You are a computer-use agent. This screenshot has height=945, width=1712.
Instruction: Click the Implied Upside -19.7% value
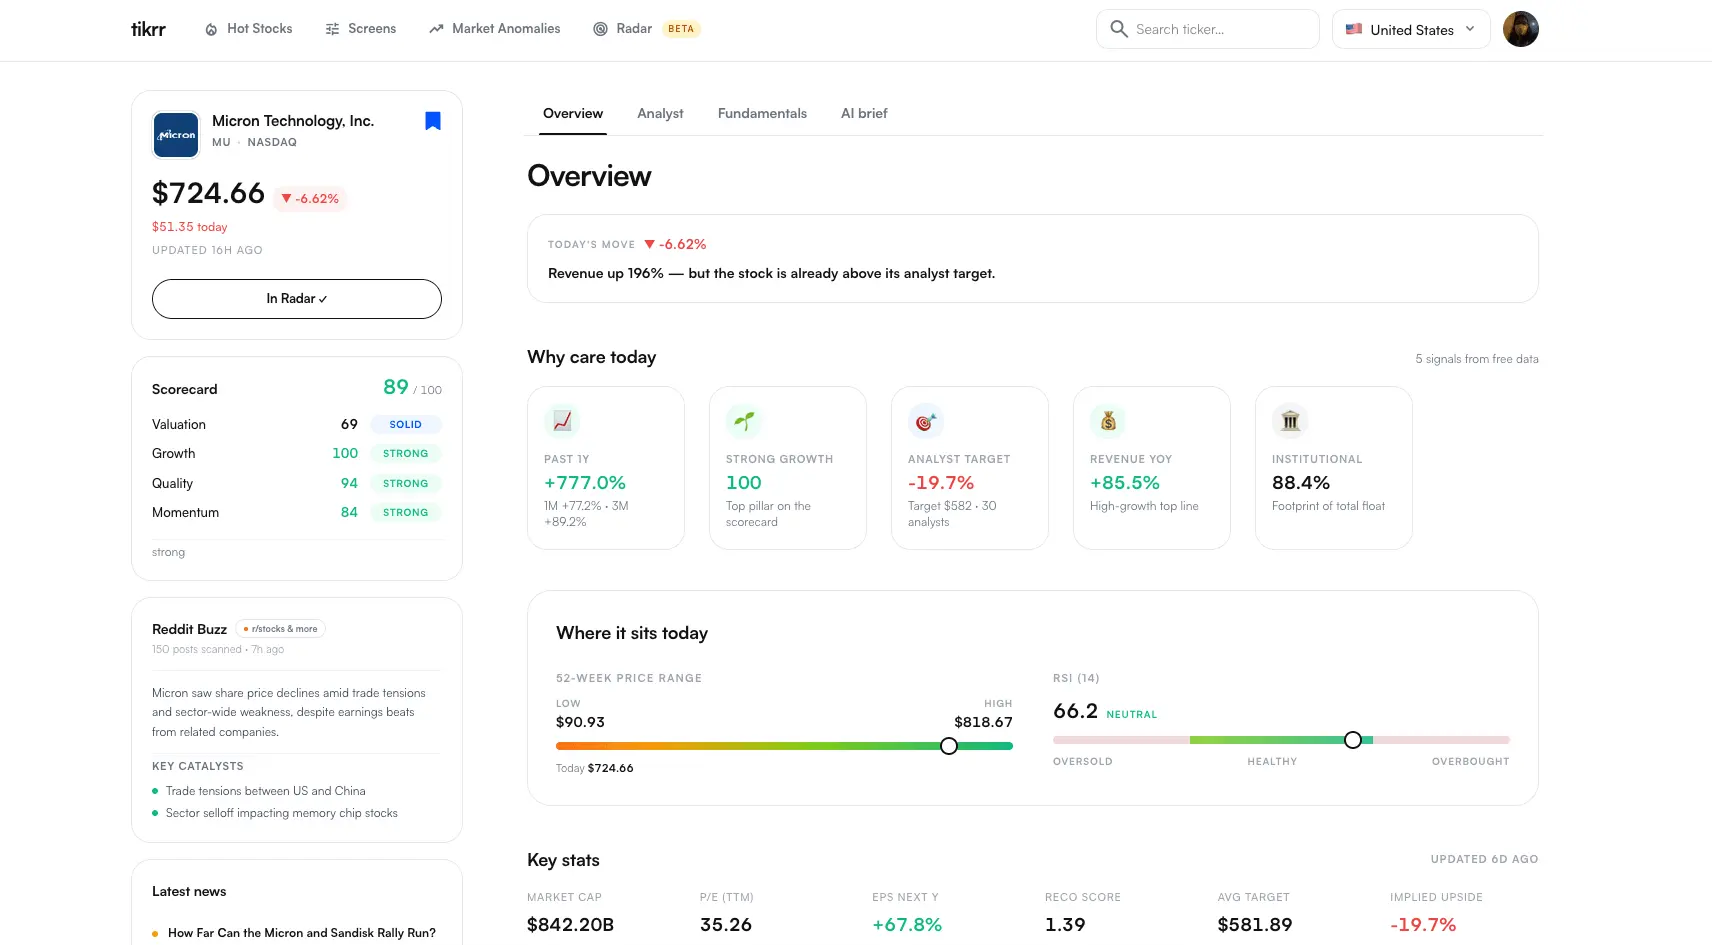pyautogui.click(x=1423, y=925)
